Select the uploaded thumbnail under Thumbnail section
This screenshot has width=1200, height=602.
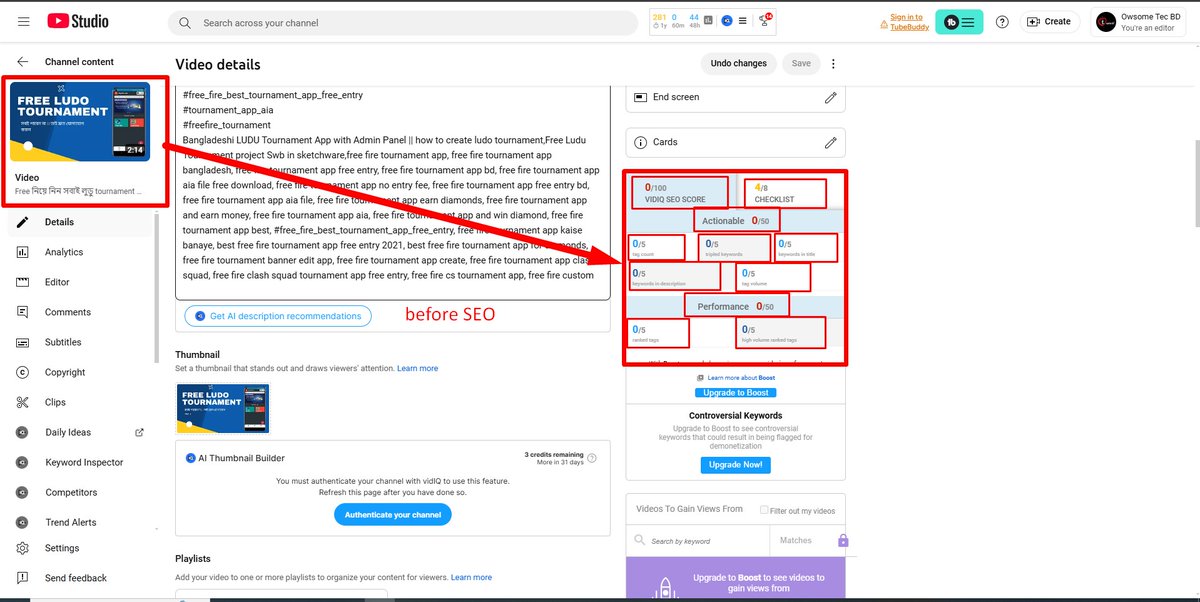tap(223, 408)
